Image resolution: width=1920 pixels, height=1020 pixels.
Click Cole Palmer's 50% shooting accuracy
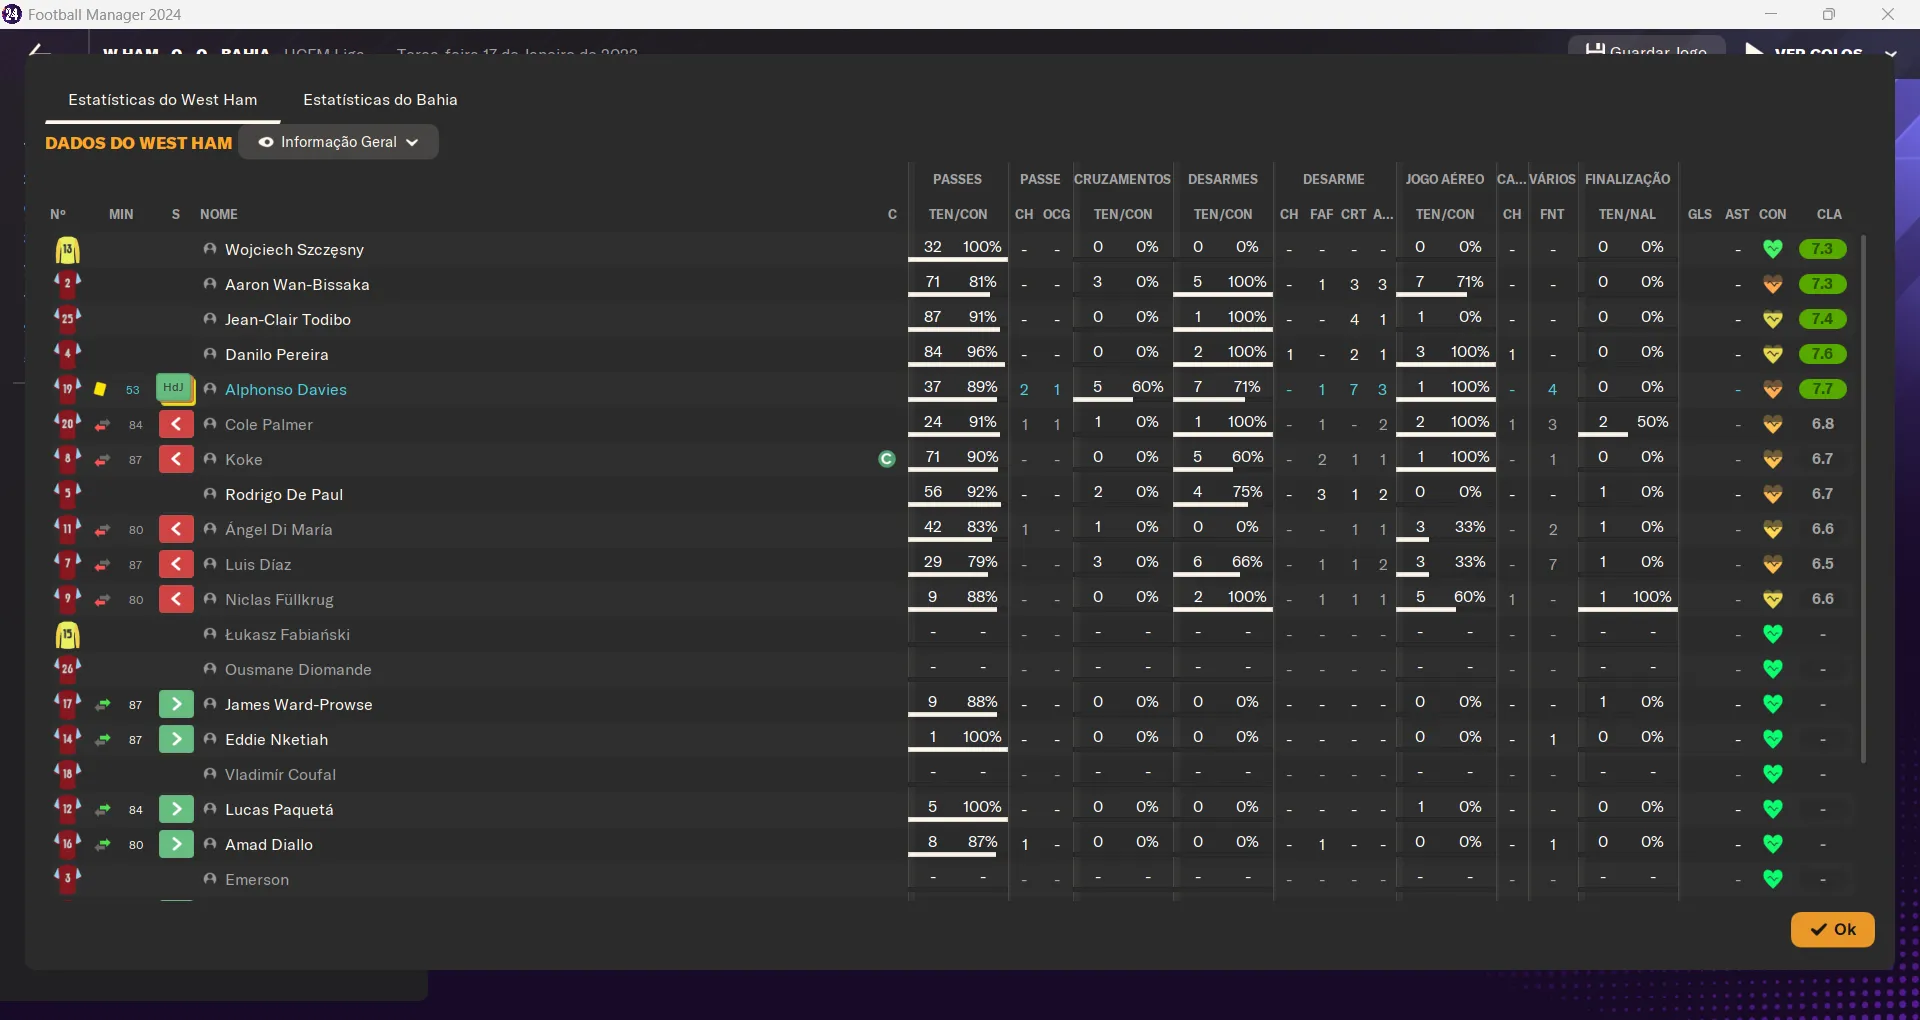[x=1652, y=422]
